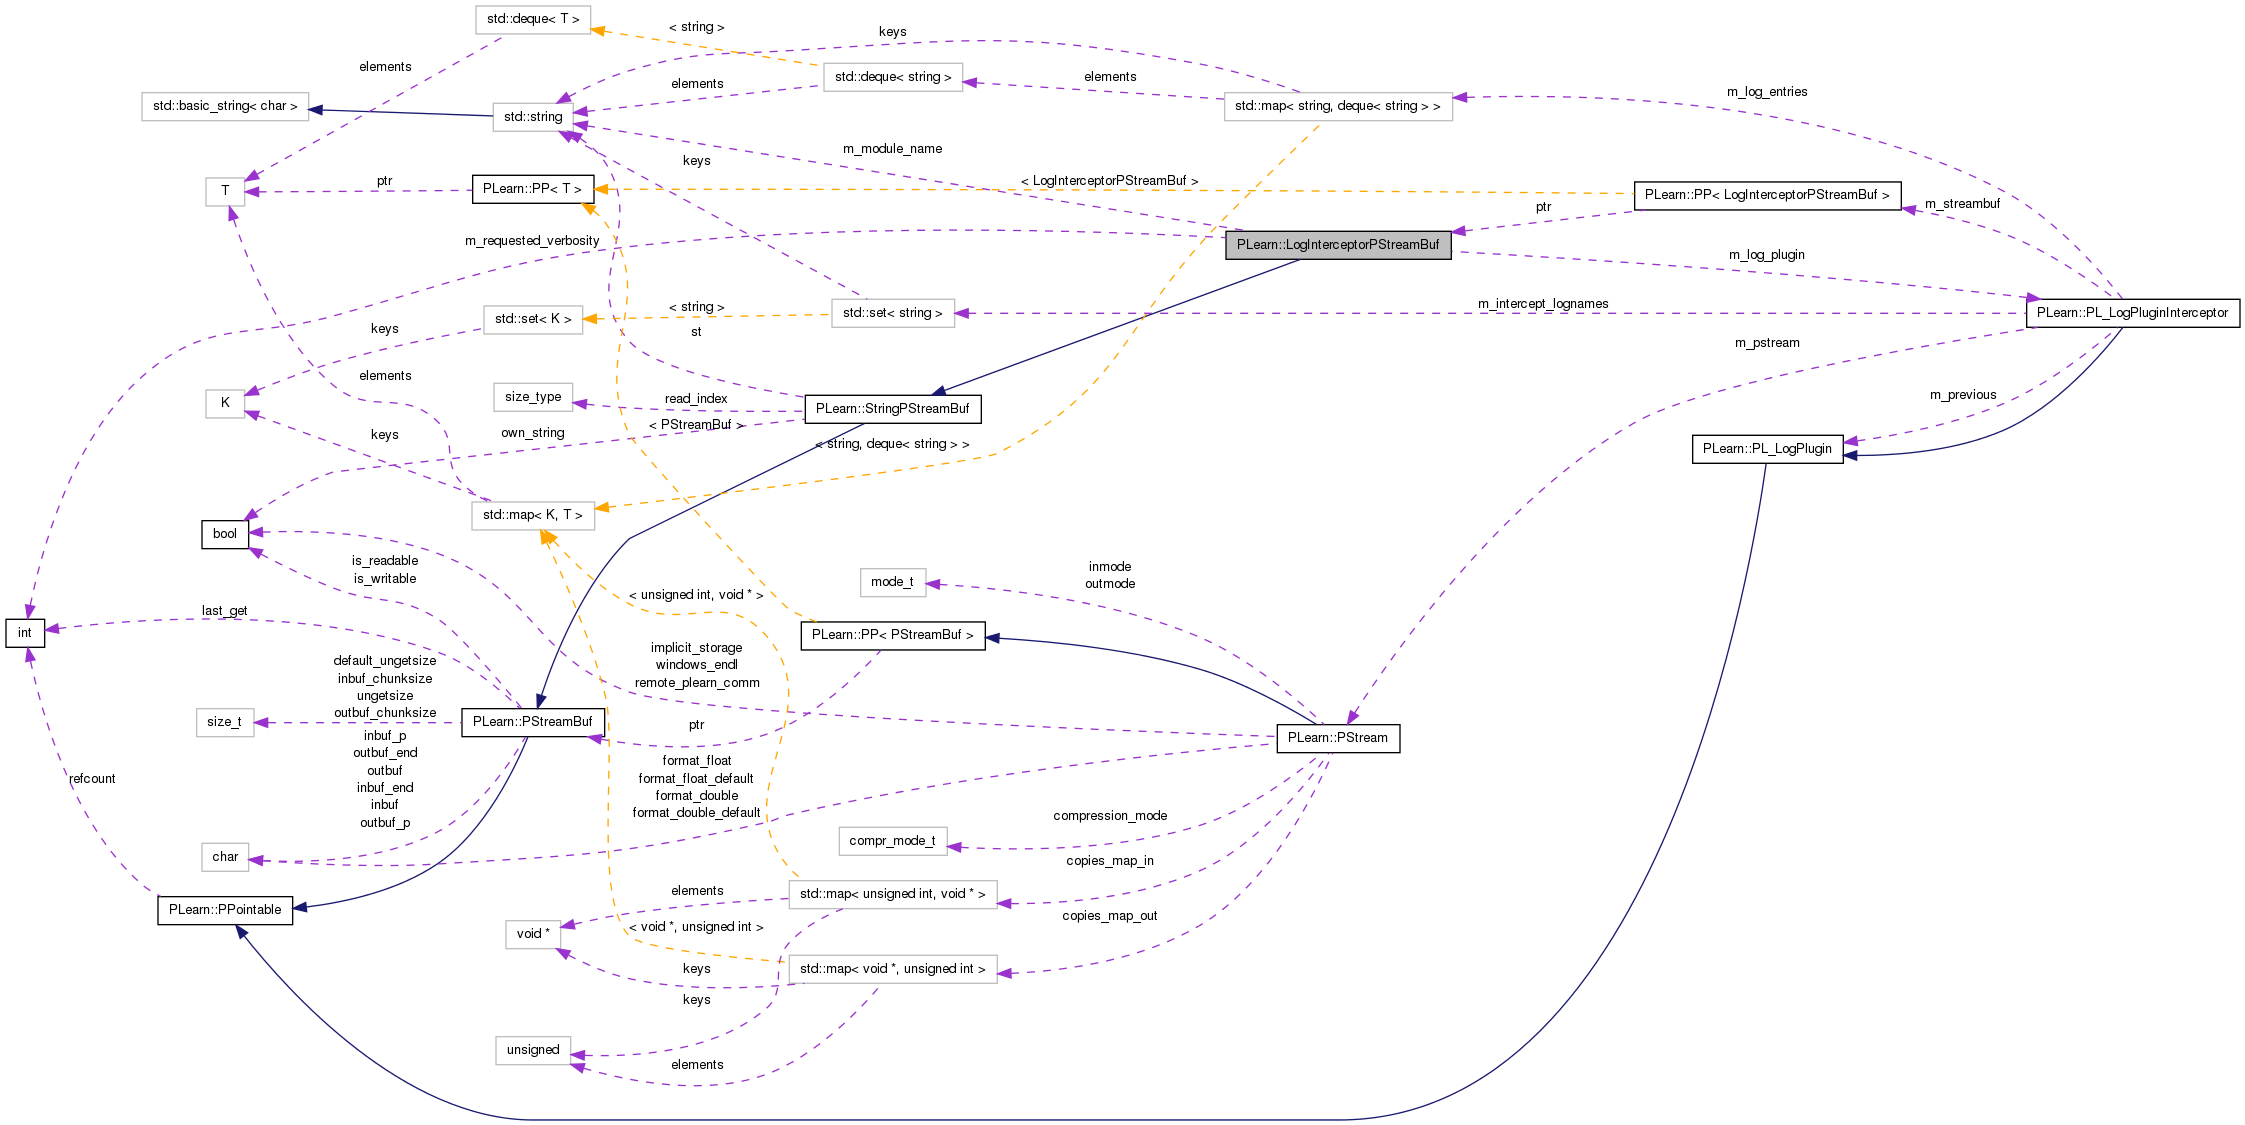
Task: Select the size_t node
Action: [225, 722]
